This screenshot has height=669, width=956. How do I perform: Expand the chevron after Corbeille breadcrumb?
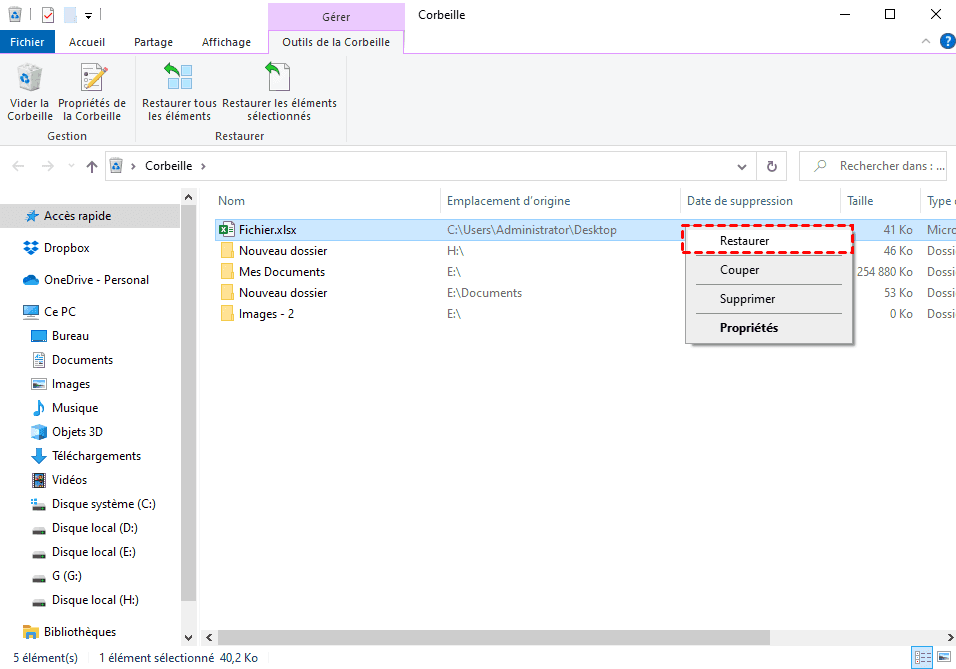click(x=203, y=166)
